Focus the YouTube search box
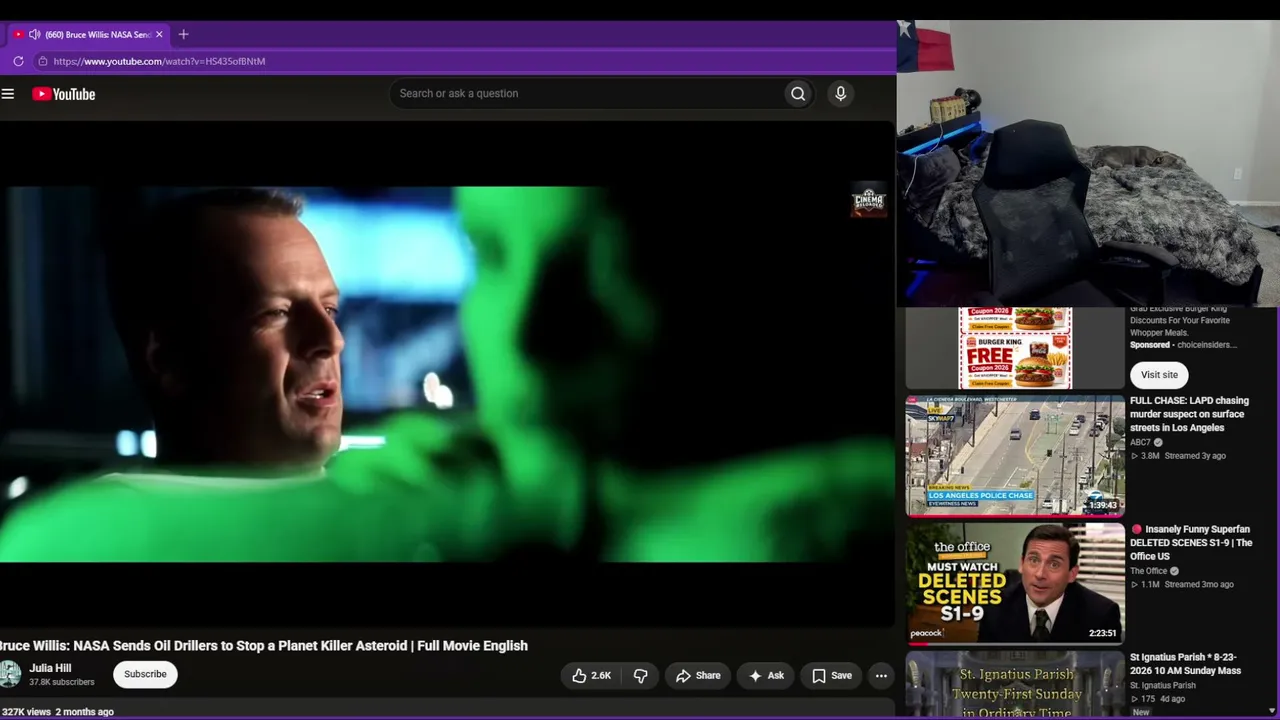Viewport: 1280px width, 720px height. point(588,94)
